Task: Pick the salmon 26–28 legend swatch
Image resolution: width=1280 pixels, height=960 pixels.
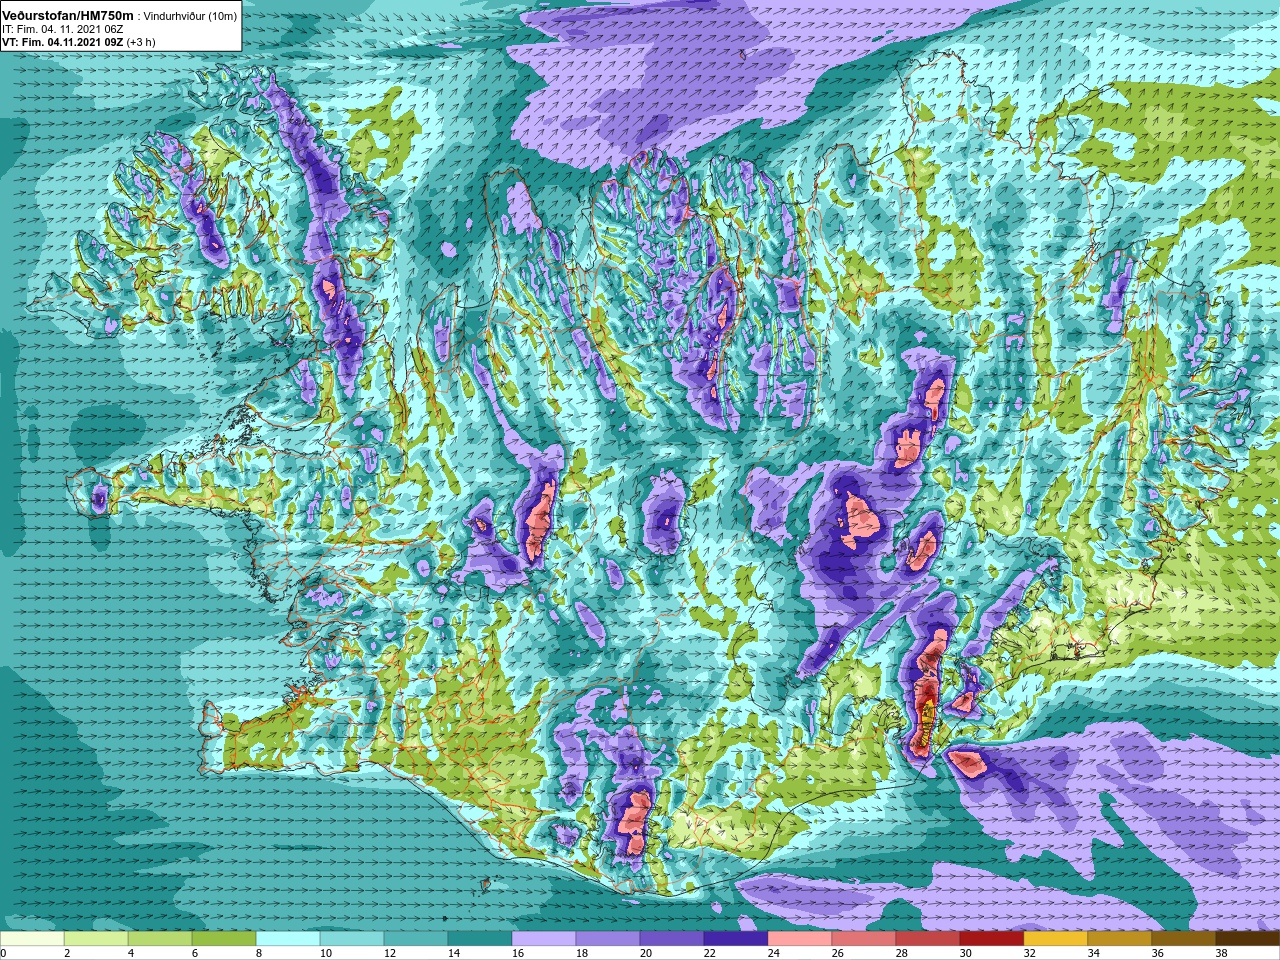Action: pyautogui.click(x=864, y=939)
